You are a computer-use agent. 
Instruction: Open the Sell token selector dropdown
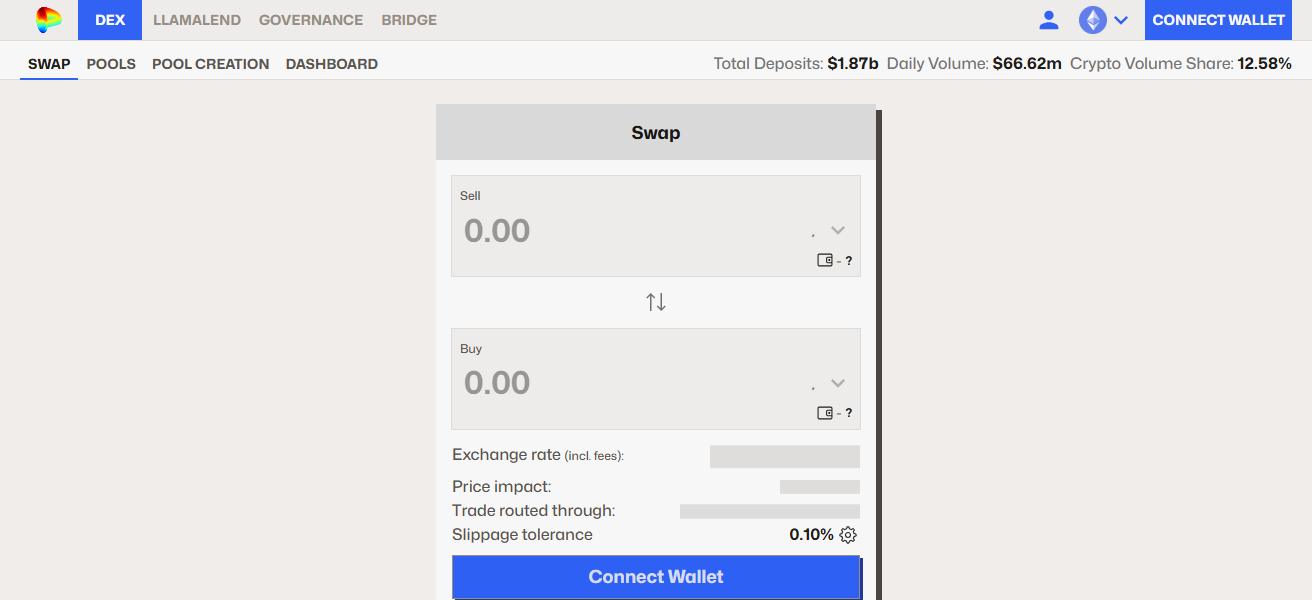click(x=837, y=229)
